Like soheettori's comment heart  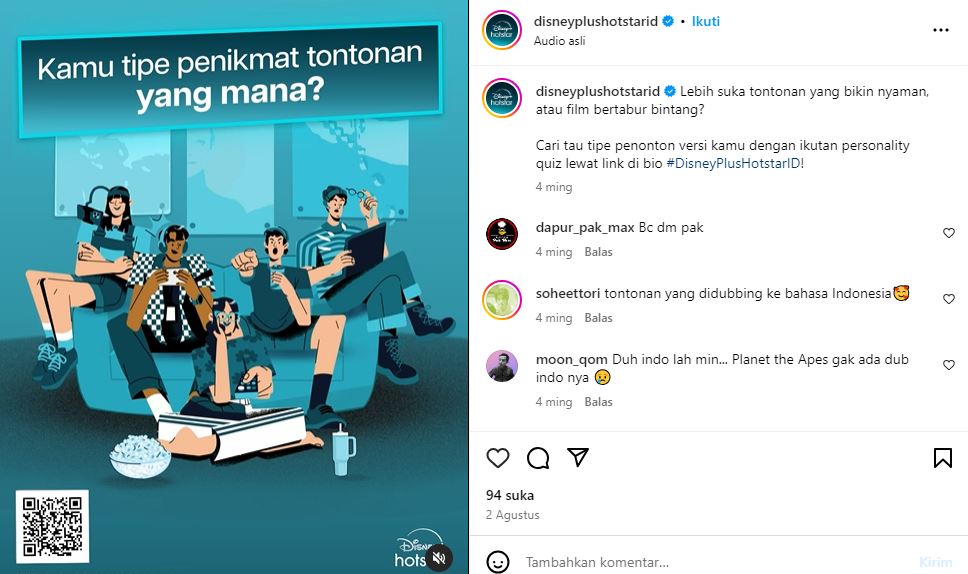click(949, 299)
